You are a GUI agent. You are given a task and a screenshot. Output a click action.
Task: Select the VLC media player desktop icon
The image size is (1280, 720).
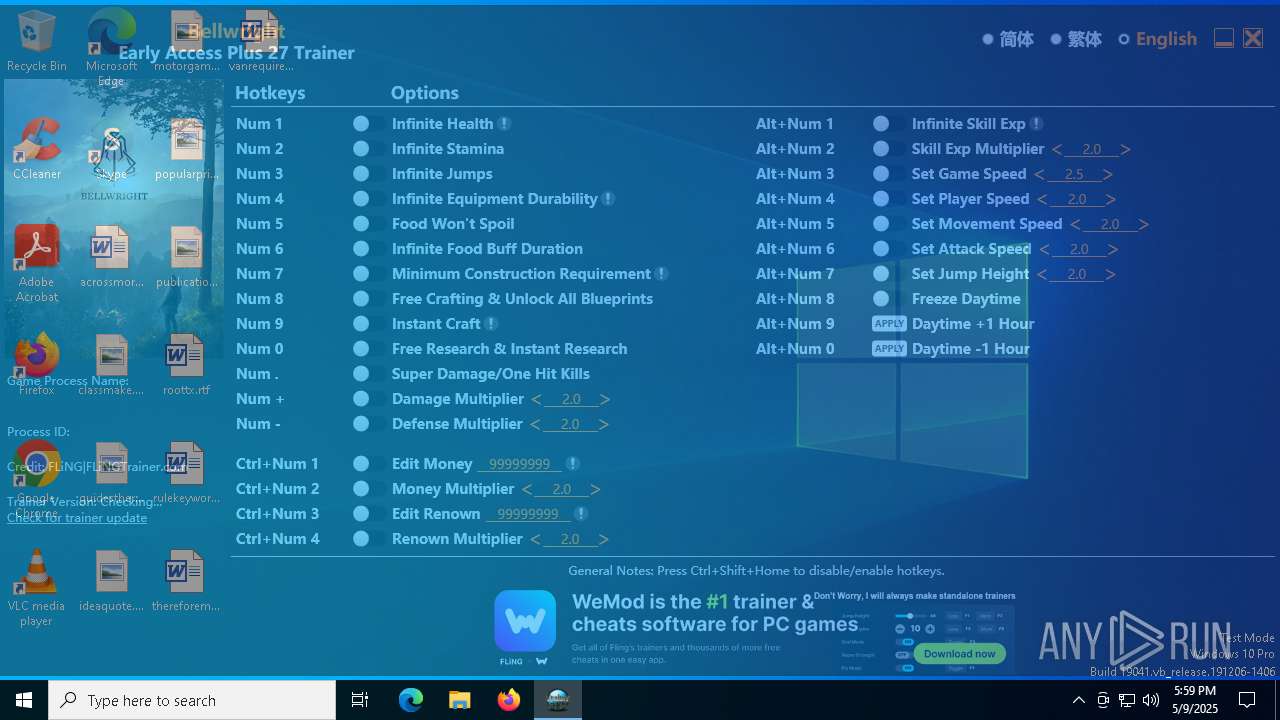tap(36, 588)
